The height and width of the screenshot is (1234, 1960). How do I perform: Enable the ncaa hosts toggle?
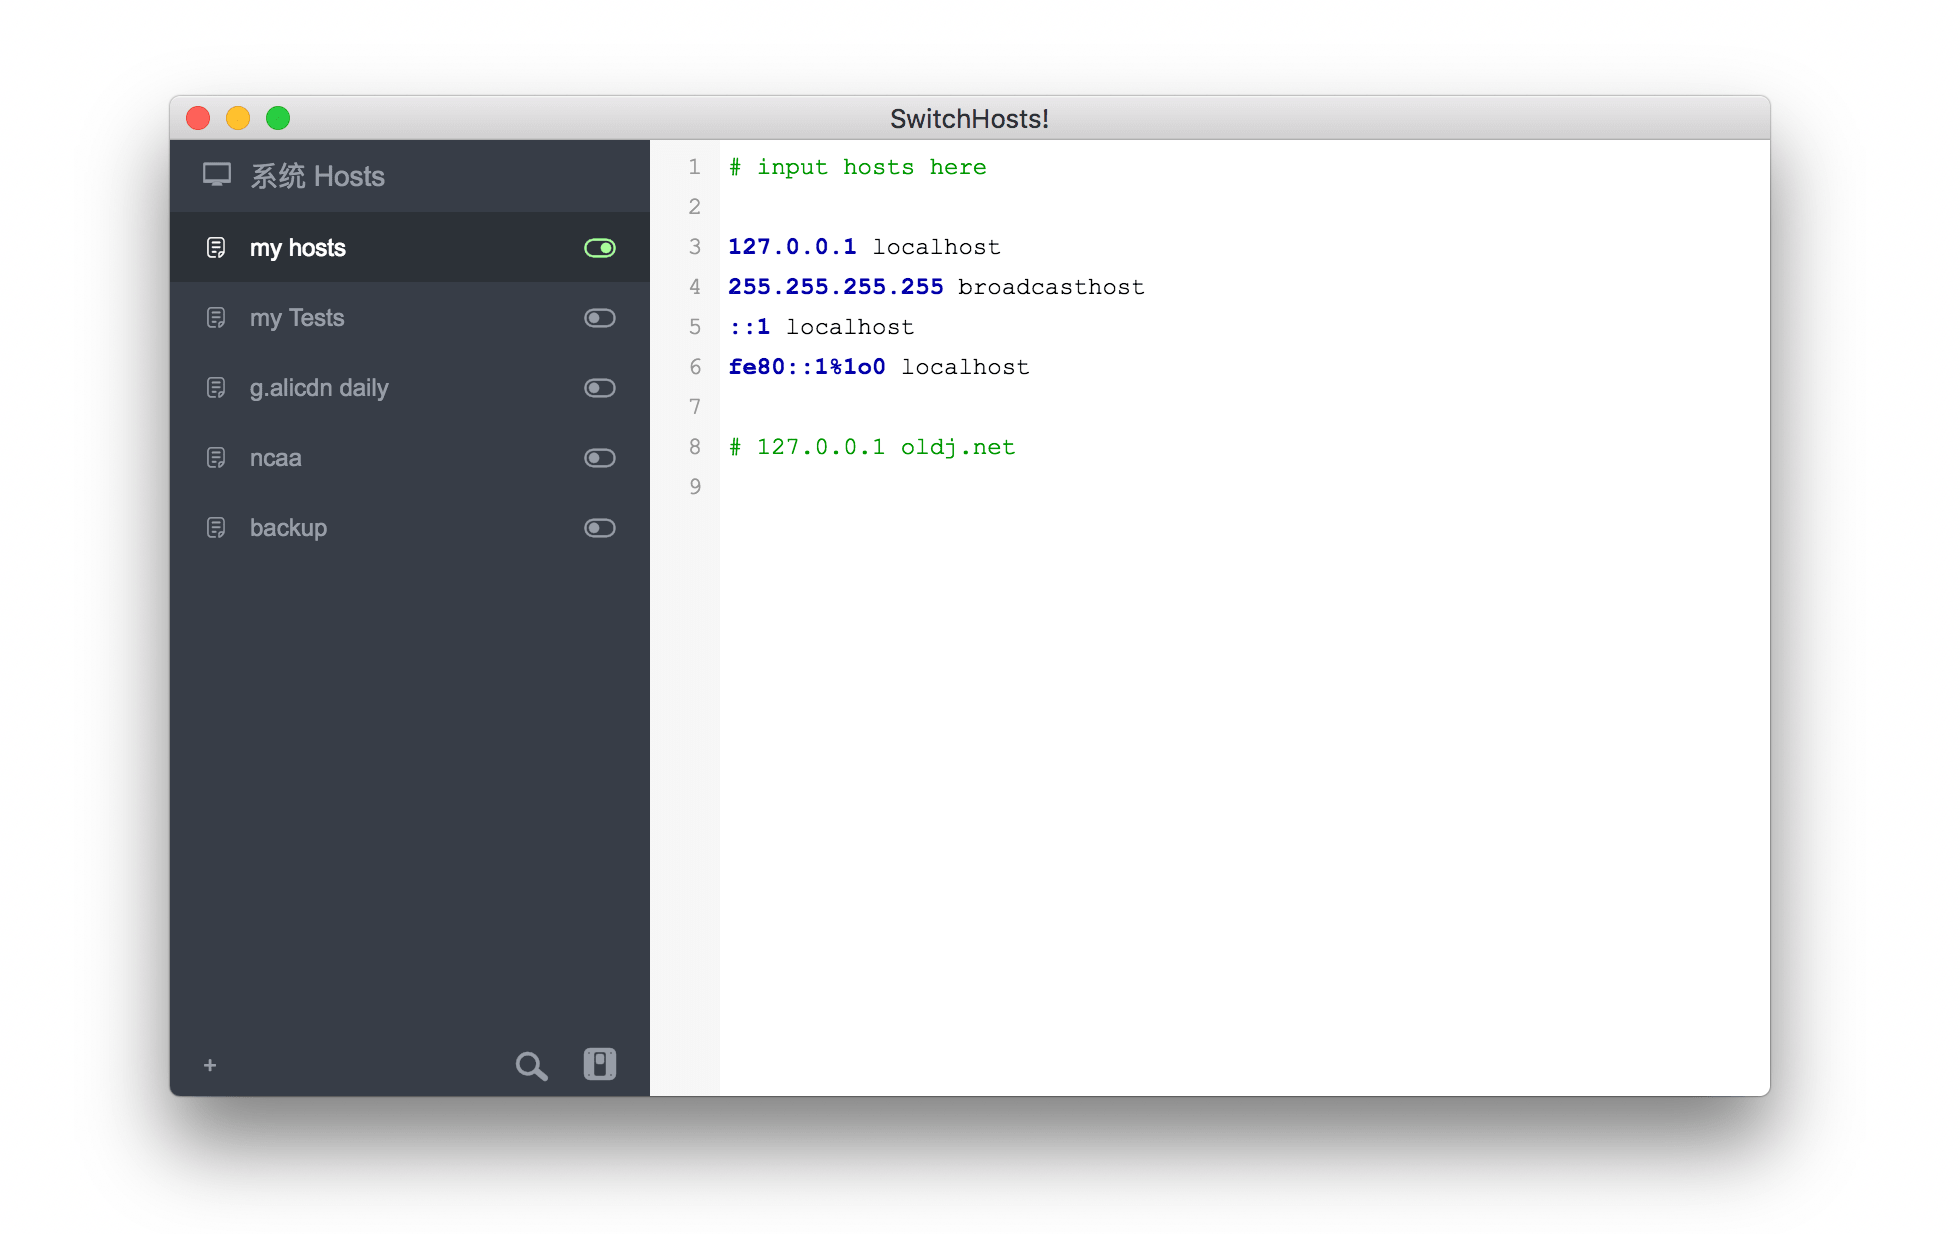pyautogui.click(x=600, y=458)
